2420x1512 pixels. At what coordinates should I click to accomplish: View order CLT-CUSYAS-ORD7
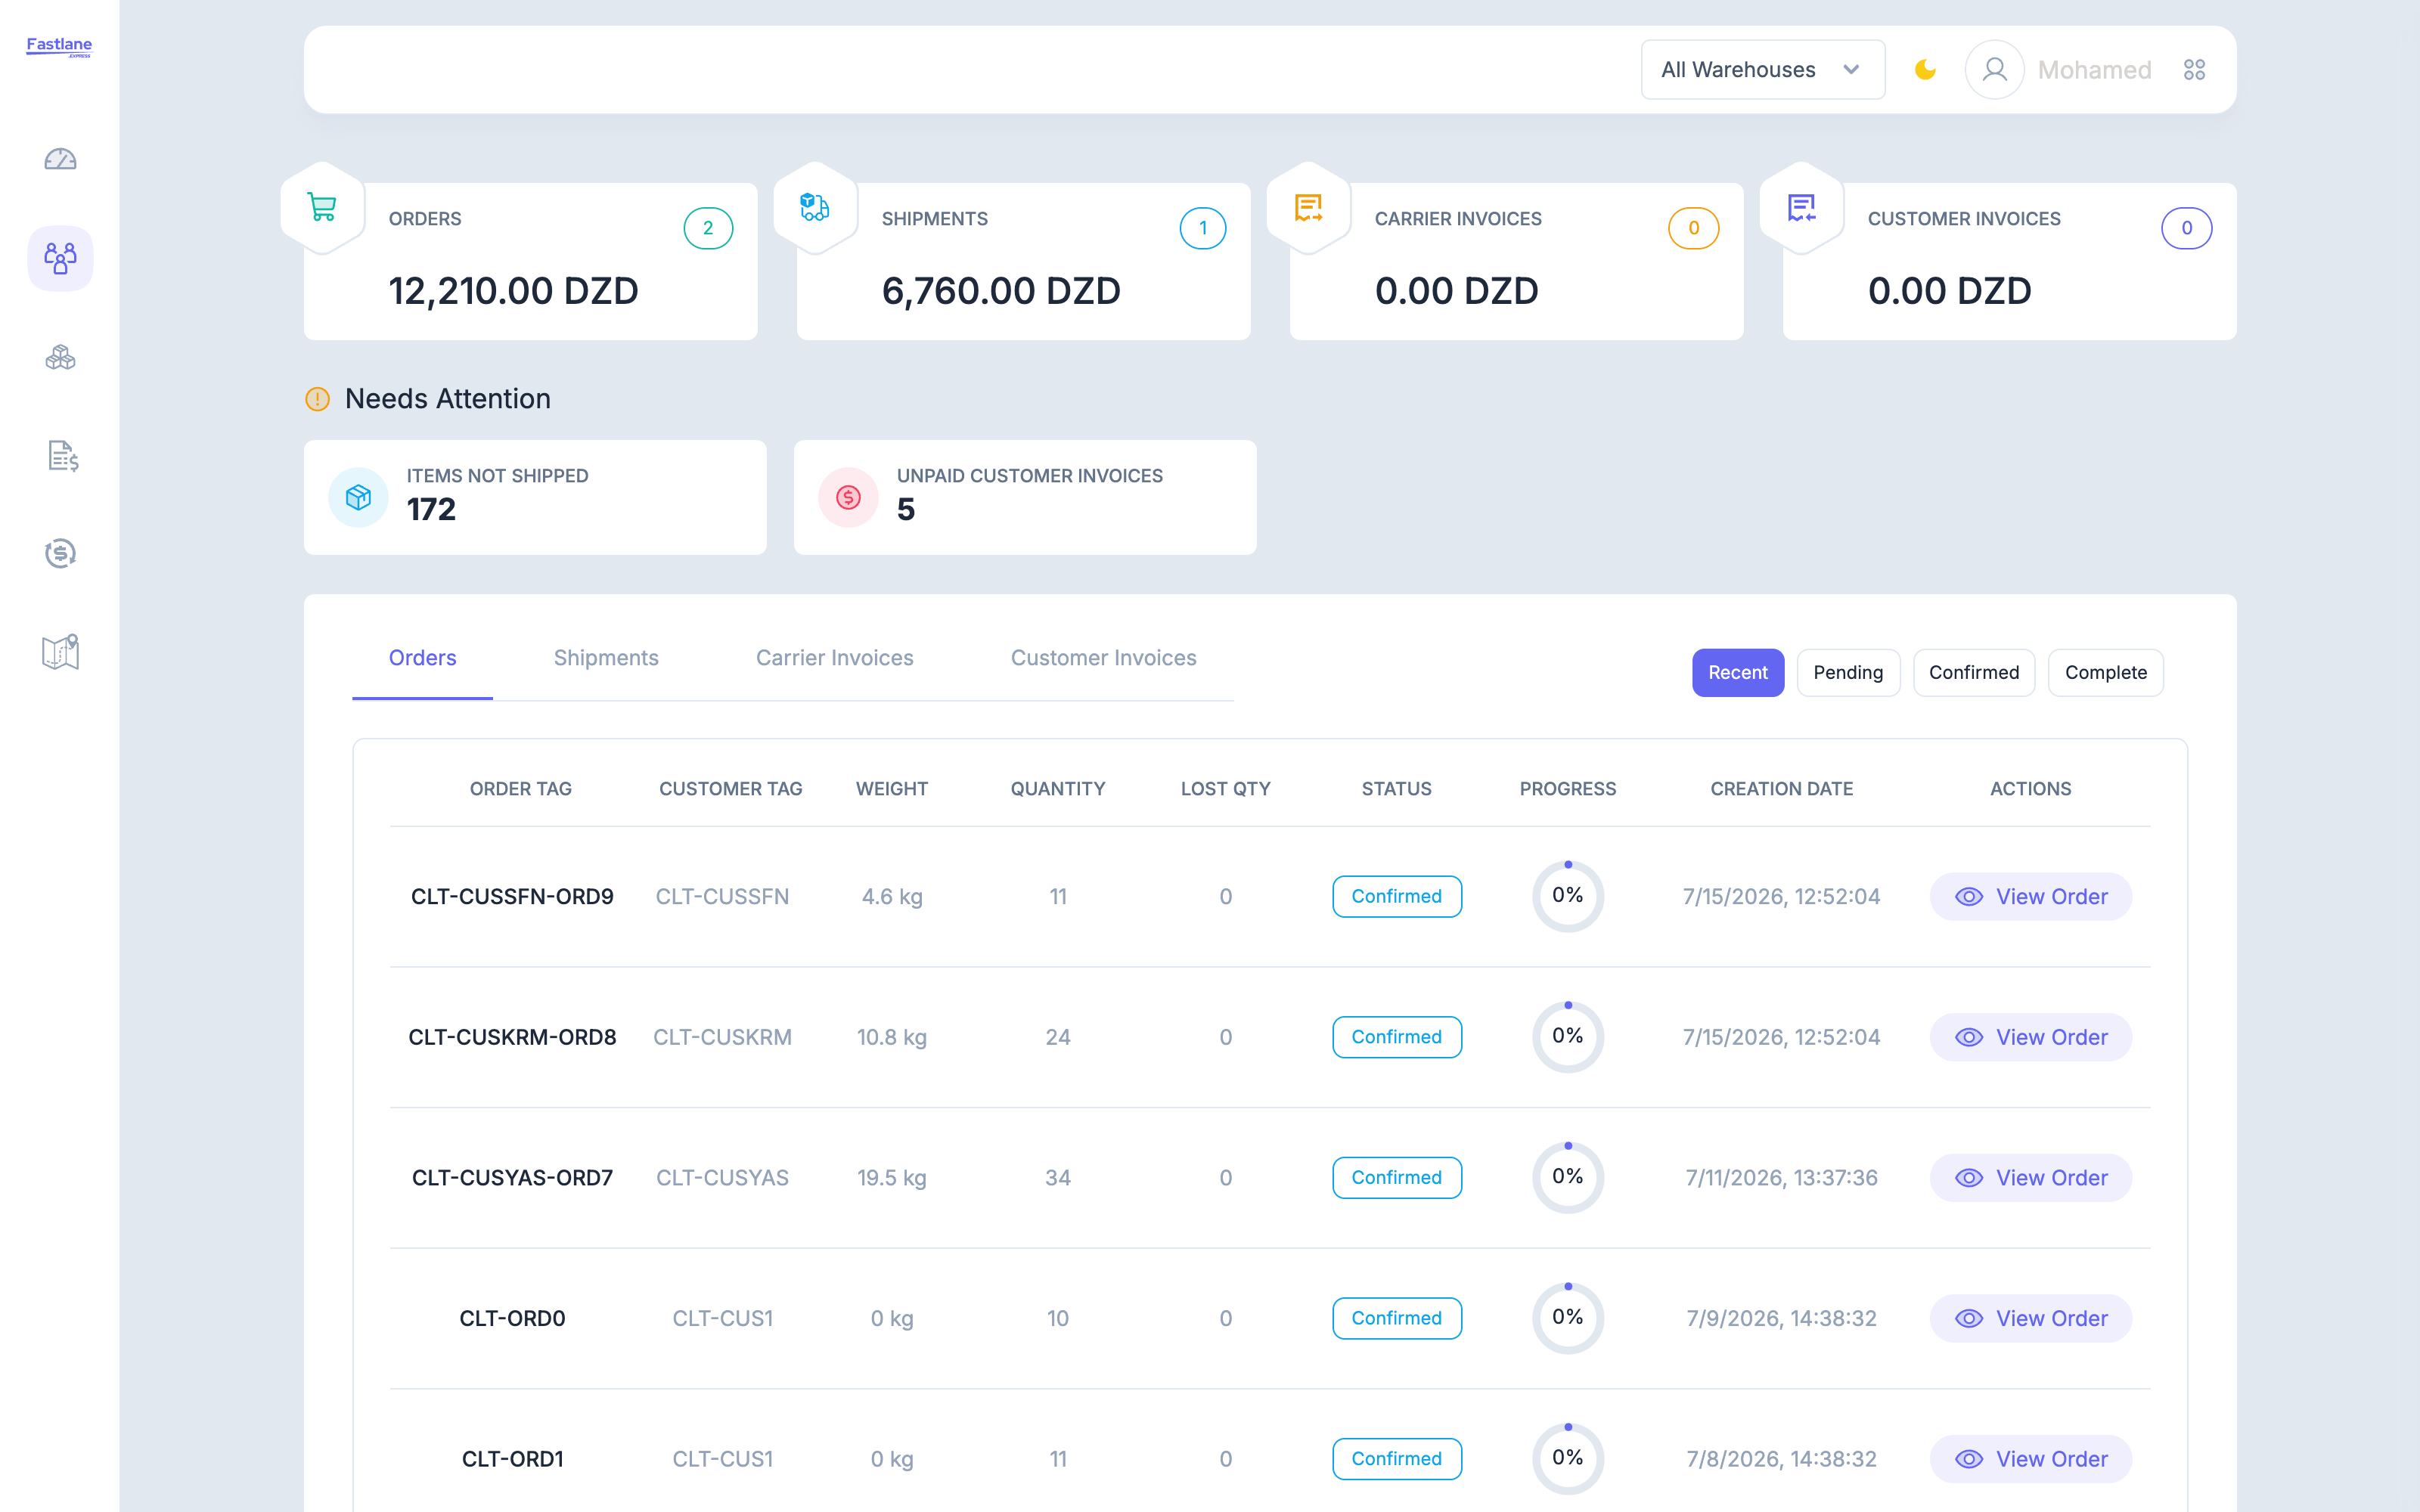click(x=2031, y=1178)
